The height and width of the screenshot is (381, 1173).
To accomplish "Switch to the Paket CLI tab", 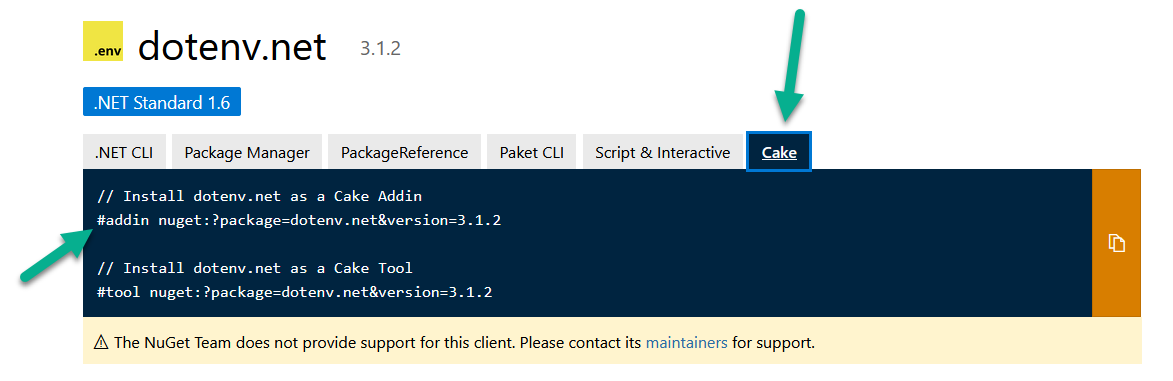I will click(x=532, y=152).
